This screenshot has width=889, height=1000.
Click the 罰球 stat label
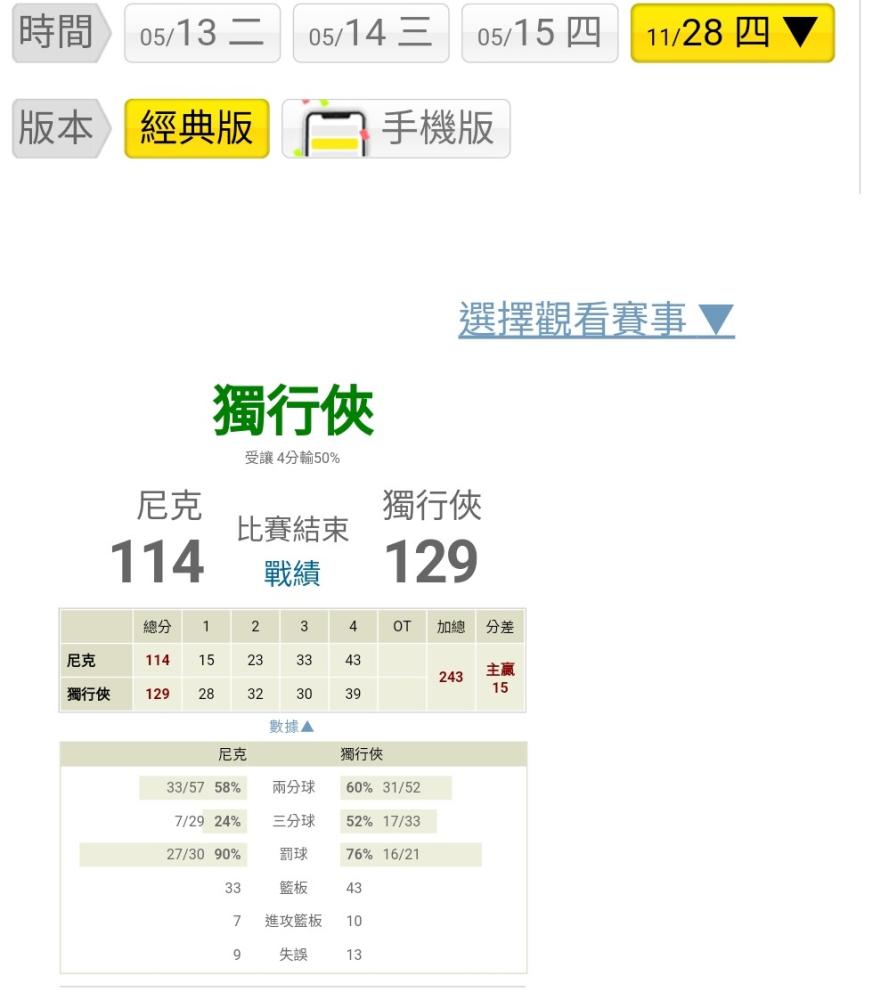(x=293, y=854)
